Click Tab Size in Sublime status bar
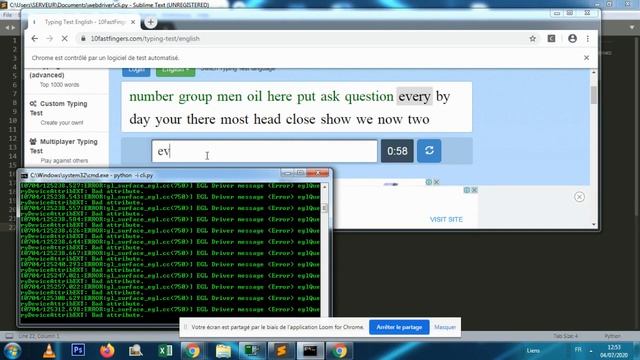 coord(565,336)
